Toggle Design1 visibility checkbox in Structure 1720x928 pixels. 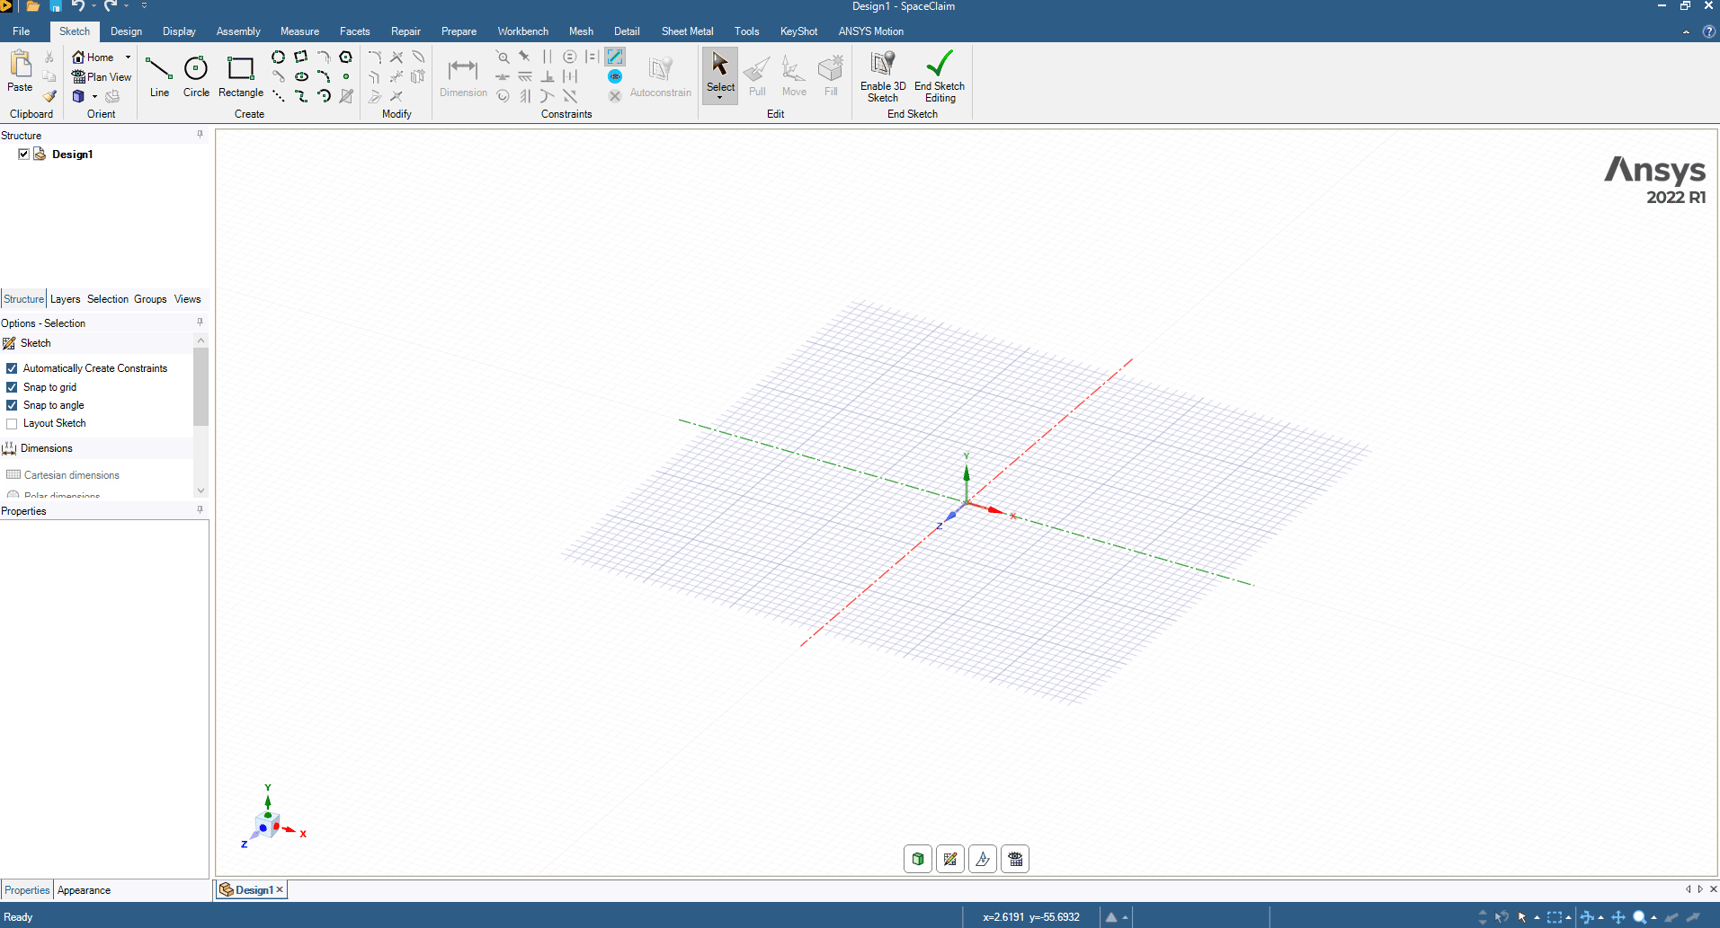[24, 154]
